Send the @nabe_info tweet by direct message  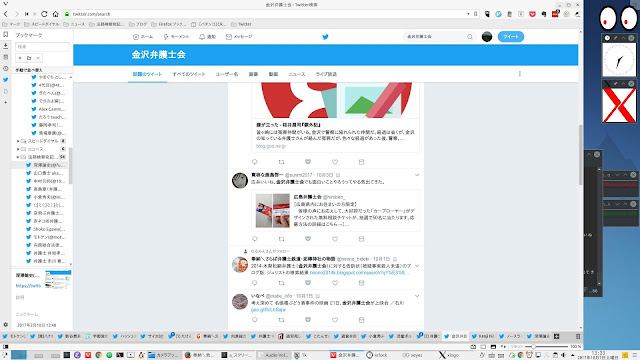[x=361, y=320]
